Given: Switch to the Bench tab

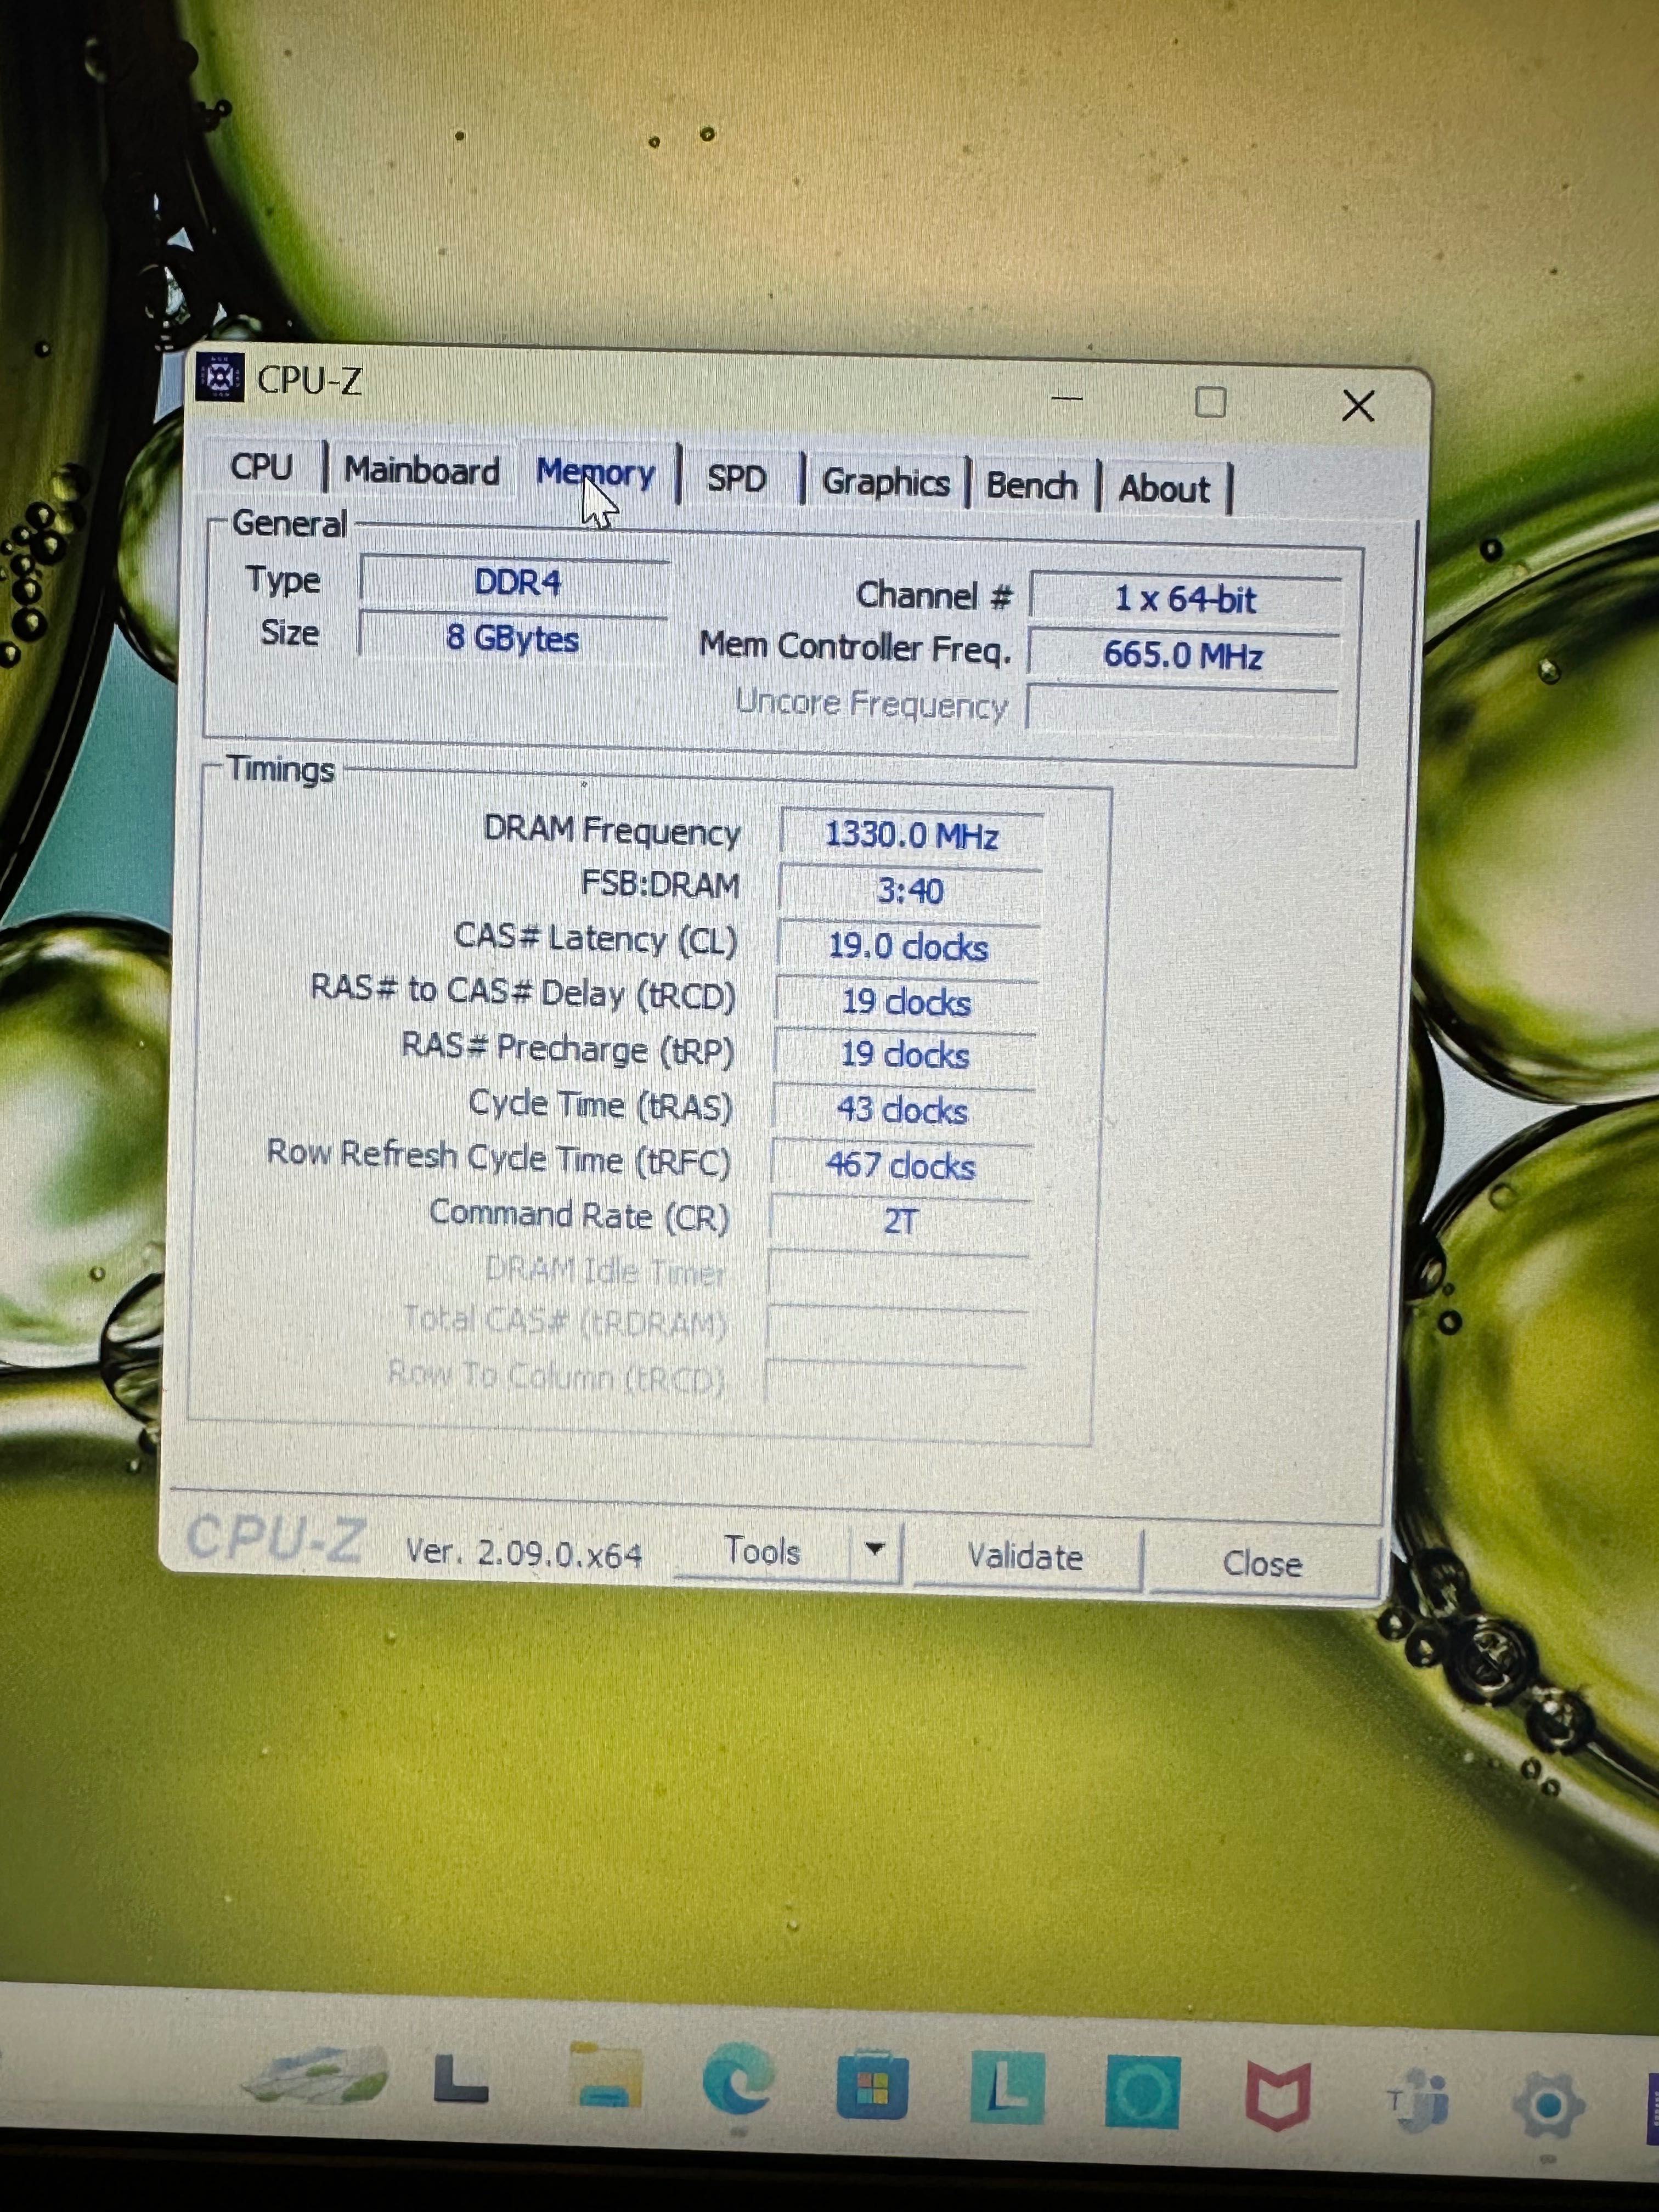Looking at the screenshot, I should (1032, 486).
